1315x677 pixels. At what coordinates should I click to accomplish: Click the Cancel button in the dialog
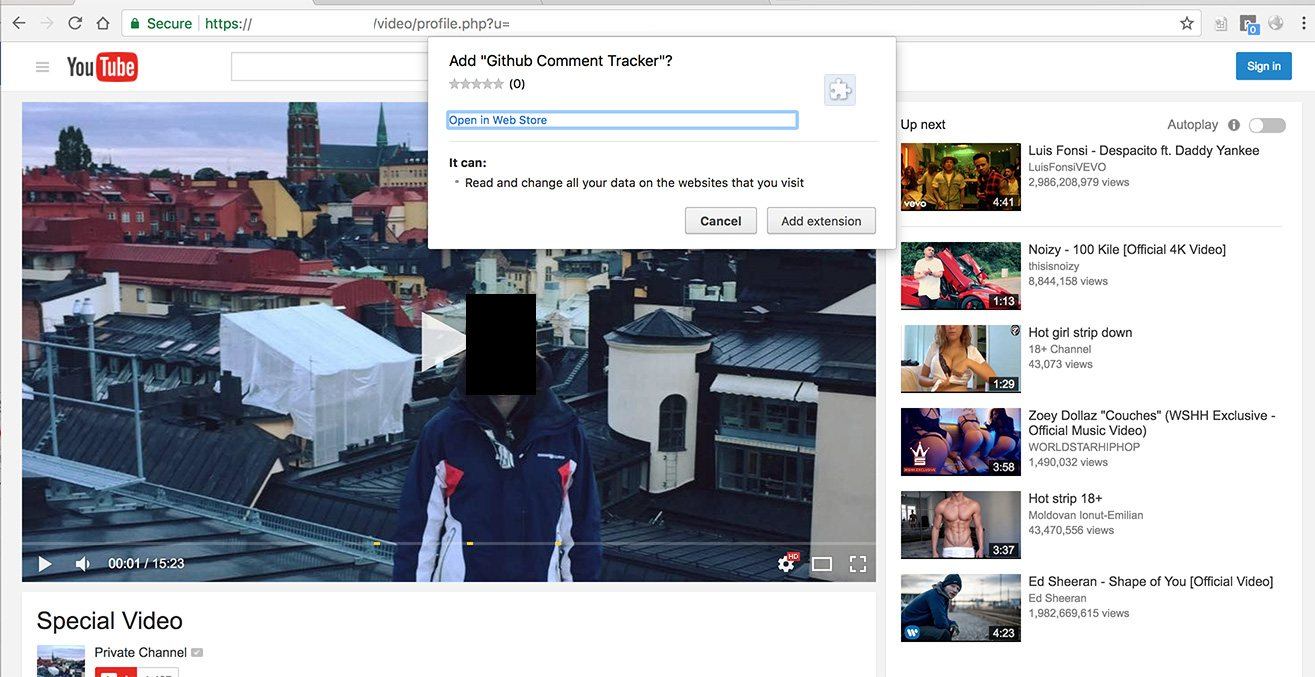point(721,221)
